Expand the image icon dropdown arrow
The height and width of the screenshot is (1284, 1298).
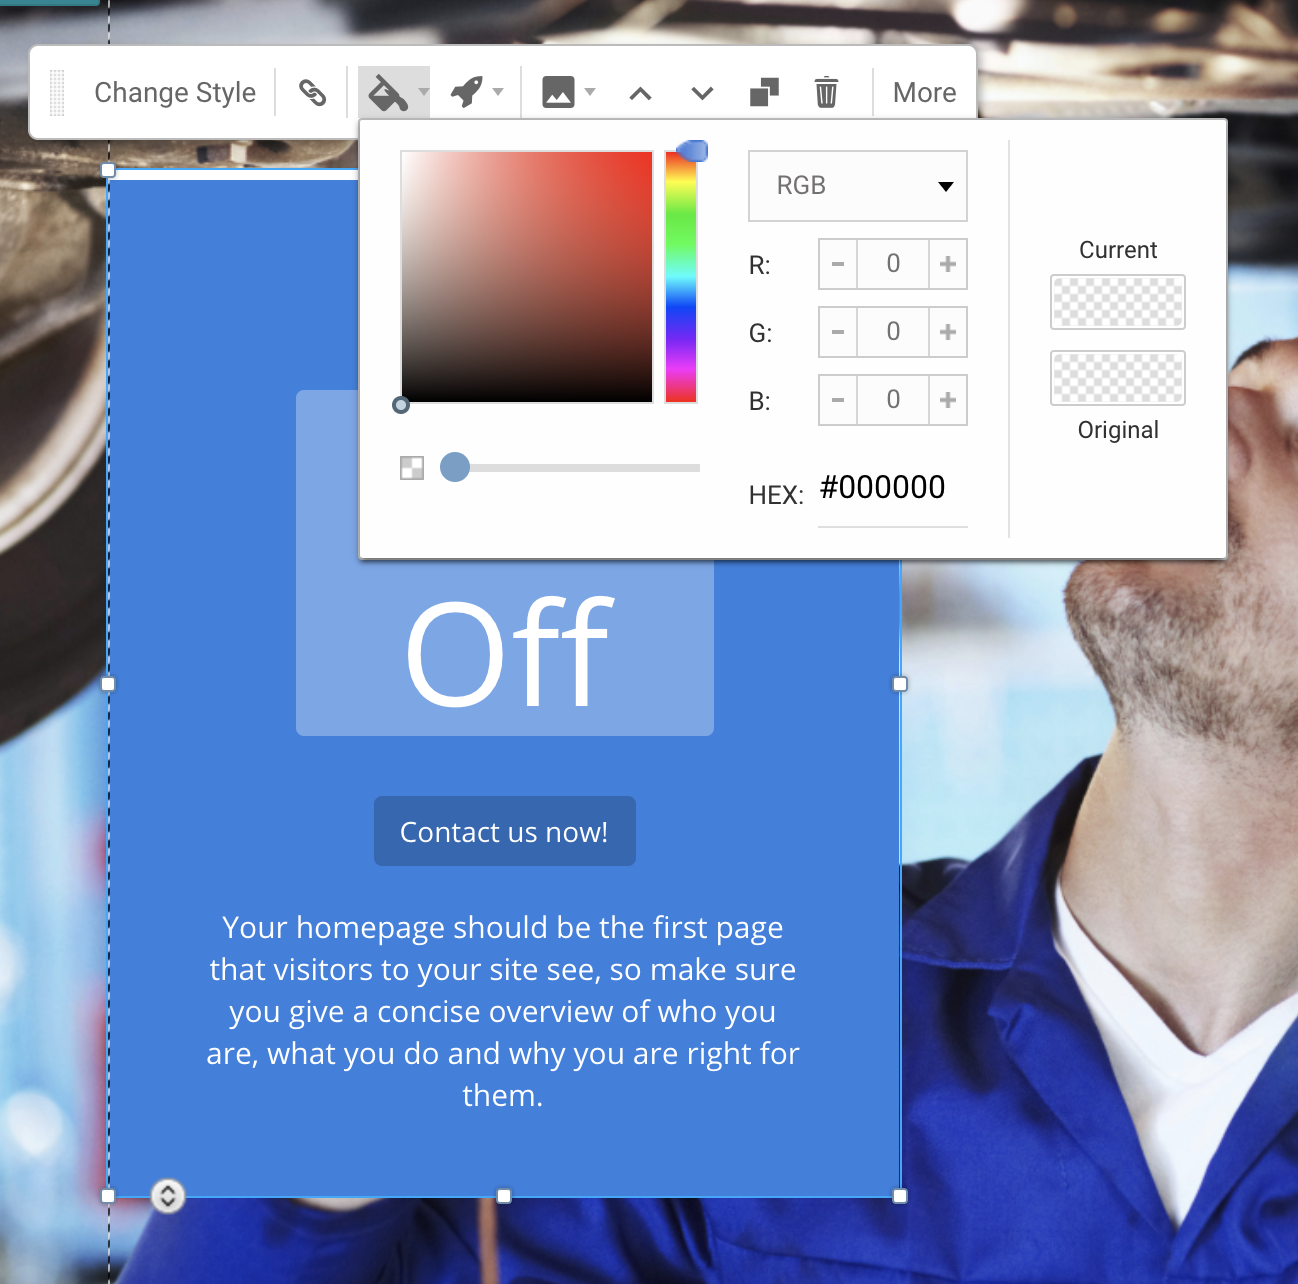point(590,93)
